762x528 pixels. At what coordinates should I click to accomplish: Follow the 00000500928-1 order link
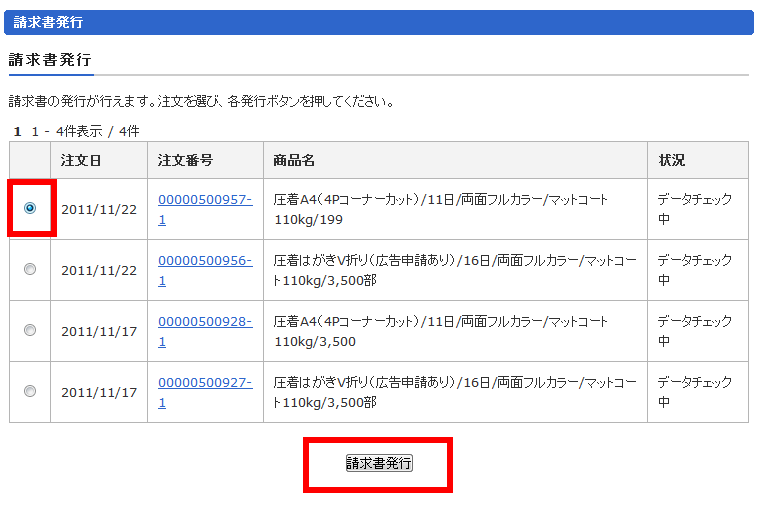tap(204, 321)
